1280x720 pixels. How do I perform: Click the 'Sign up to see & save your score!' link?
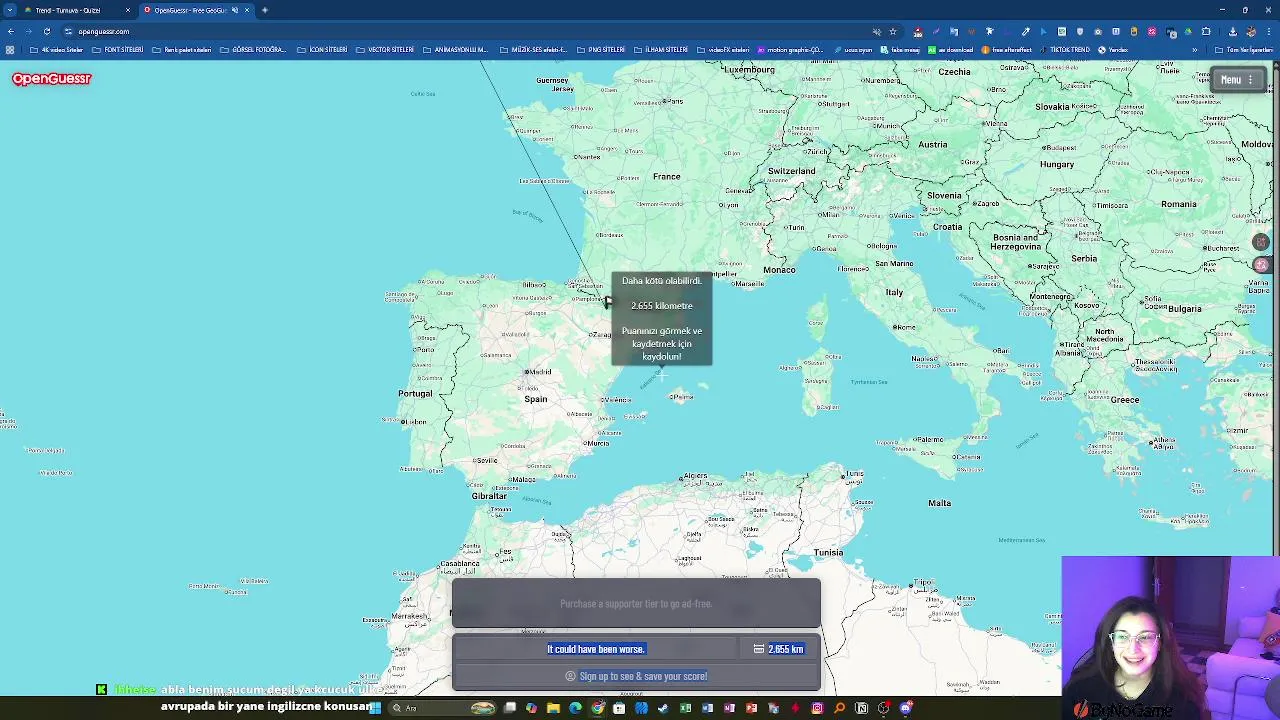[x=643, y=676]
